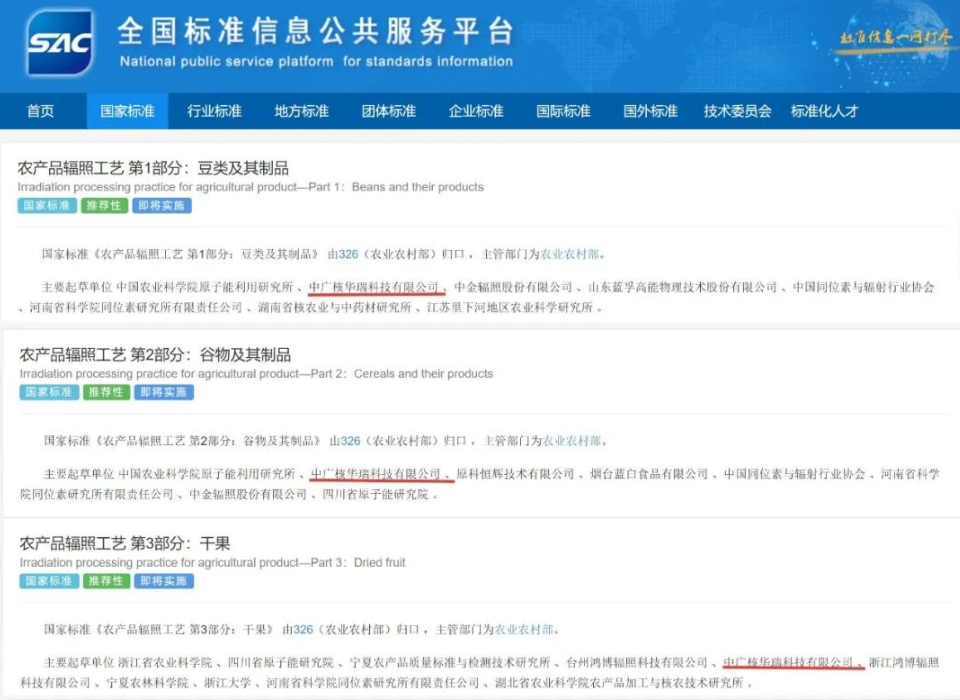Click 即将实施 tag under Part 1 beans

click(162, 206)
